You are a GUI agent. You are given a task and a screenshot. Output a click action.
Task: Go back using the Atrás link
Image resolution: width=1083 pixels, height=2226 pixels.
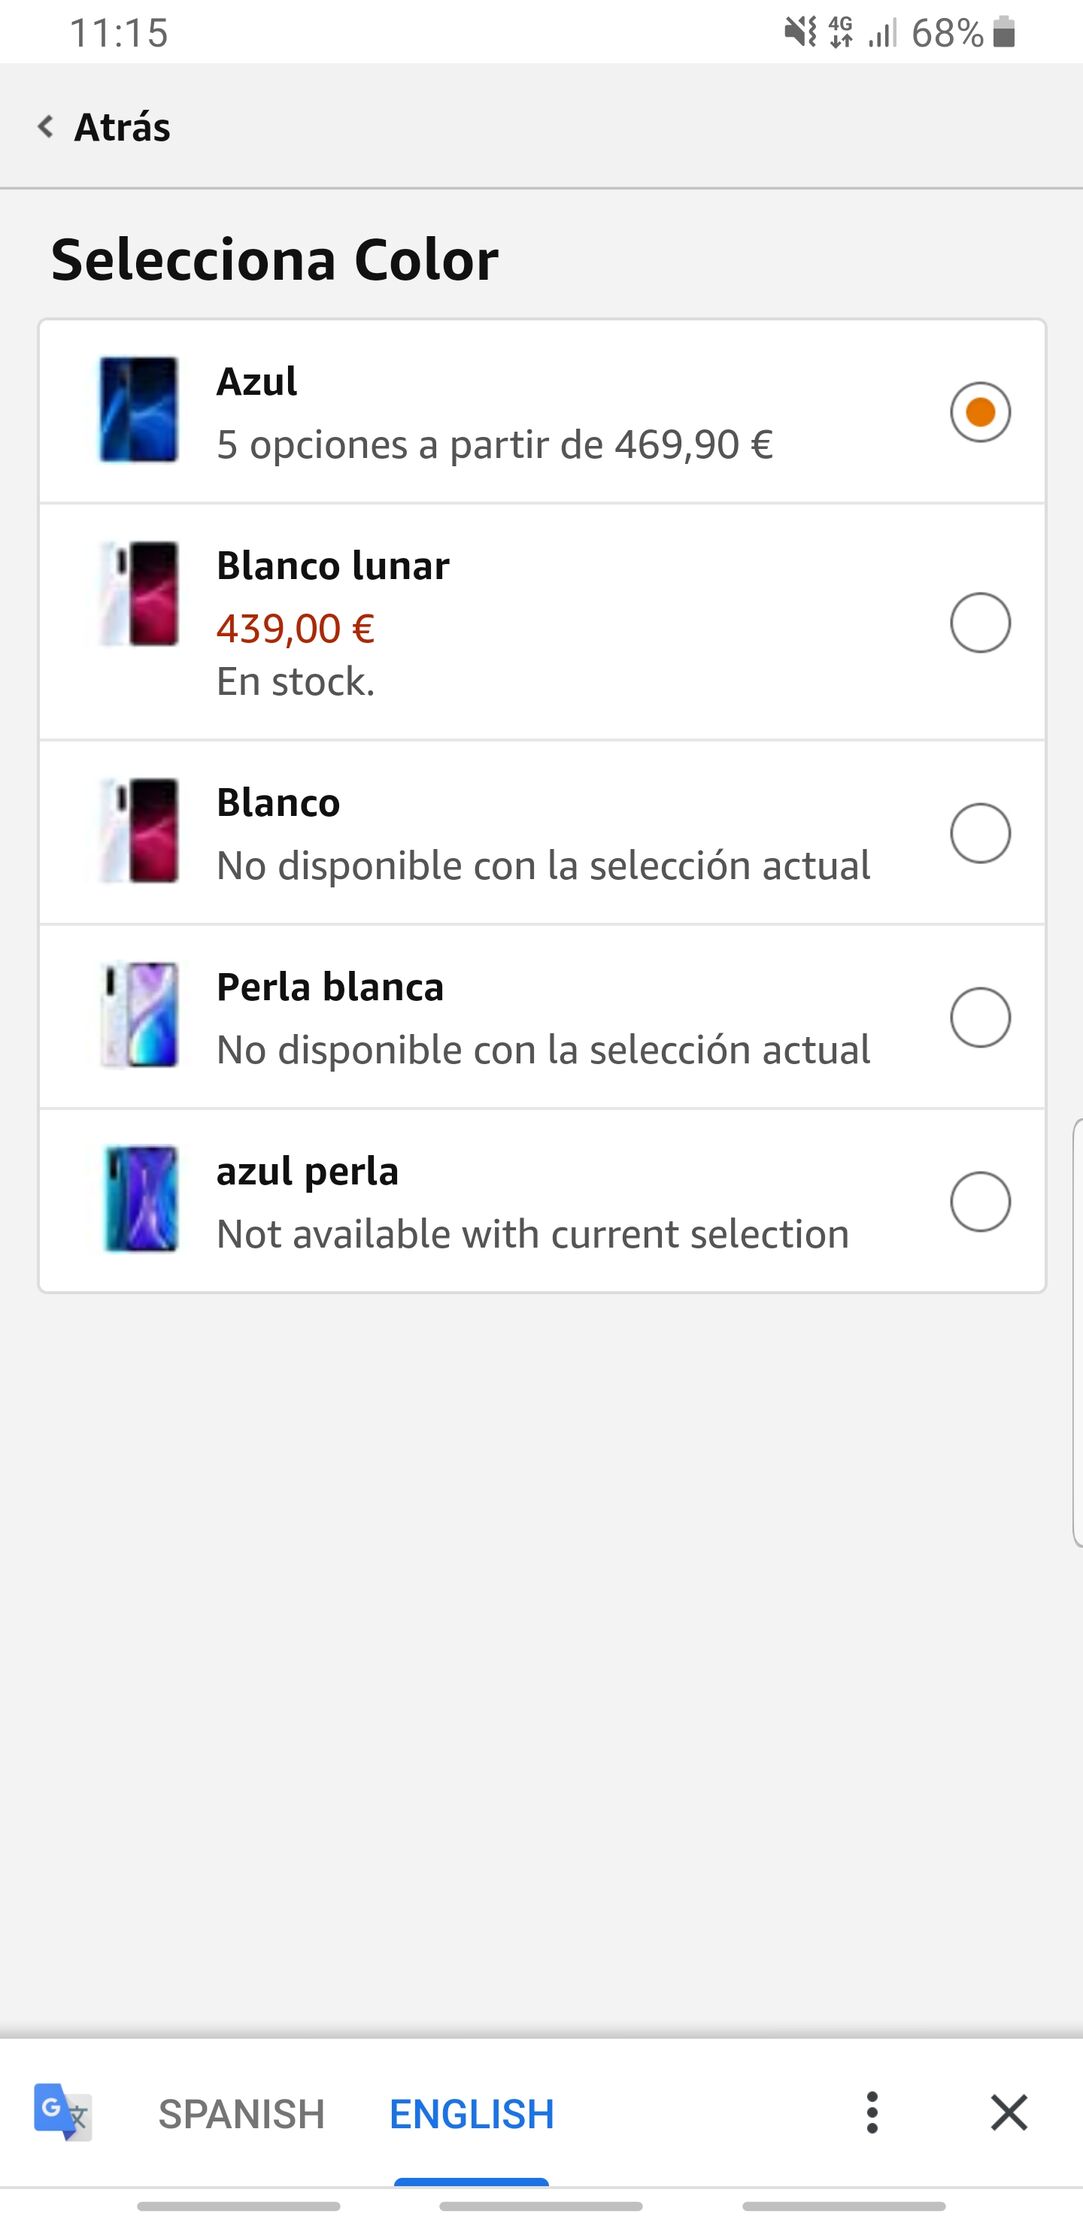pos(122,128)
